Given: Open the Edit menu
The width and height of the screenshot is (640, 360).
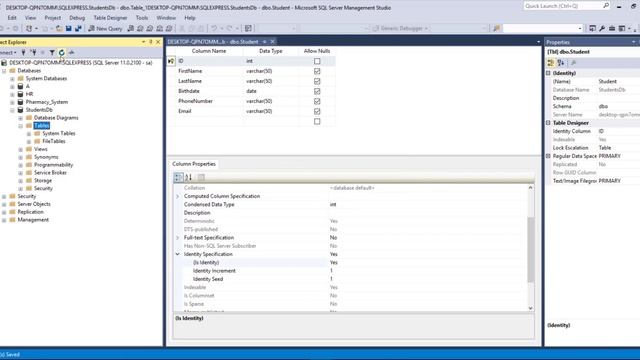Looking at the screenshot, I should coord(12,18).
